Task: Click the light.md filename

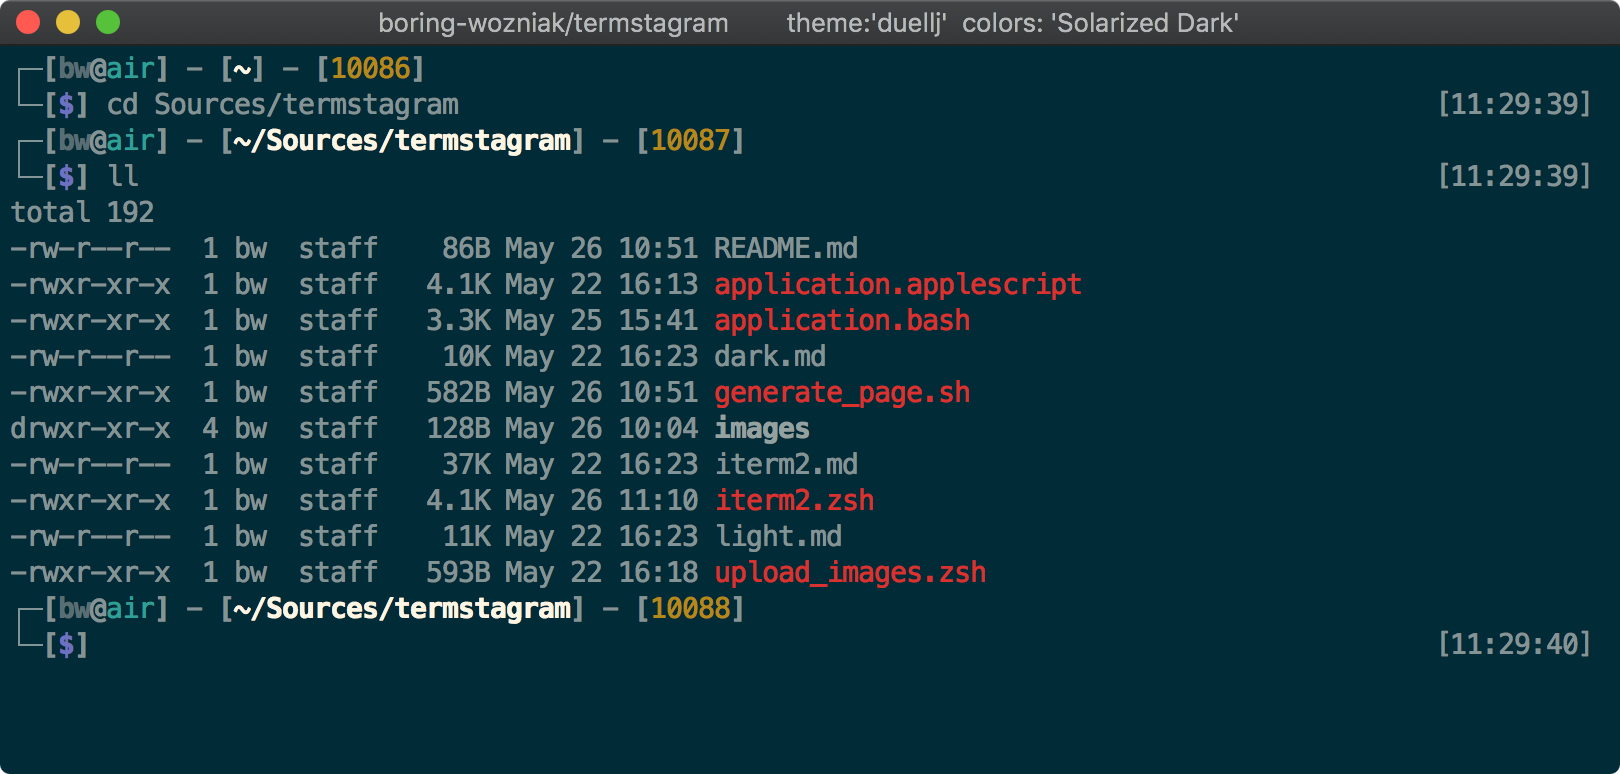Action: [x=778, y=536]
